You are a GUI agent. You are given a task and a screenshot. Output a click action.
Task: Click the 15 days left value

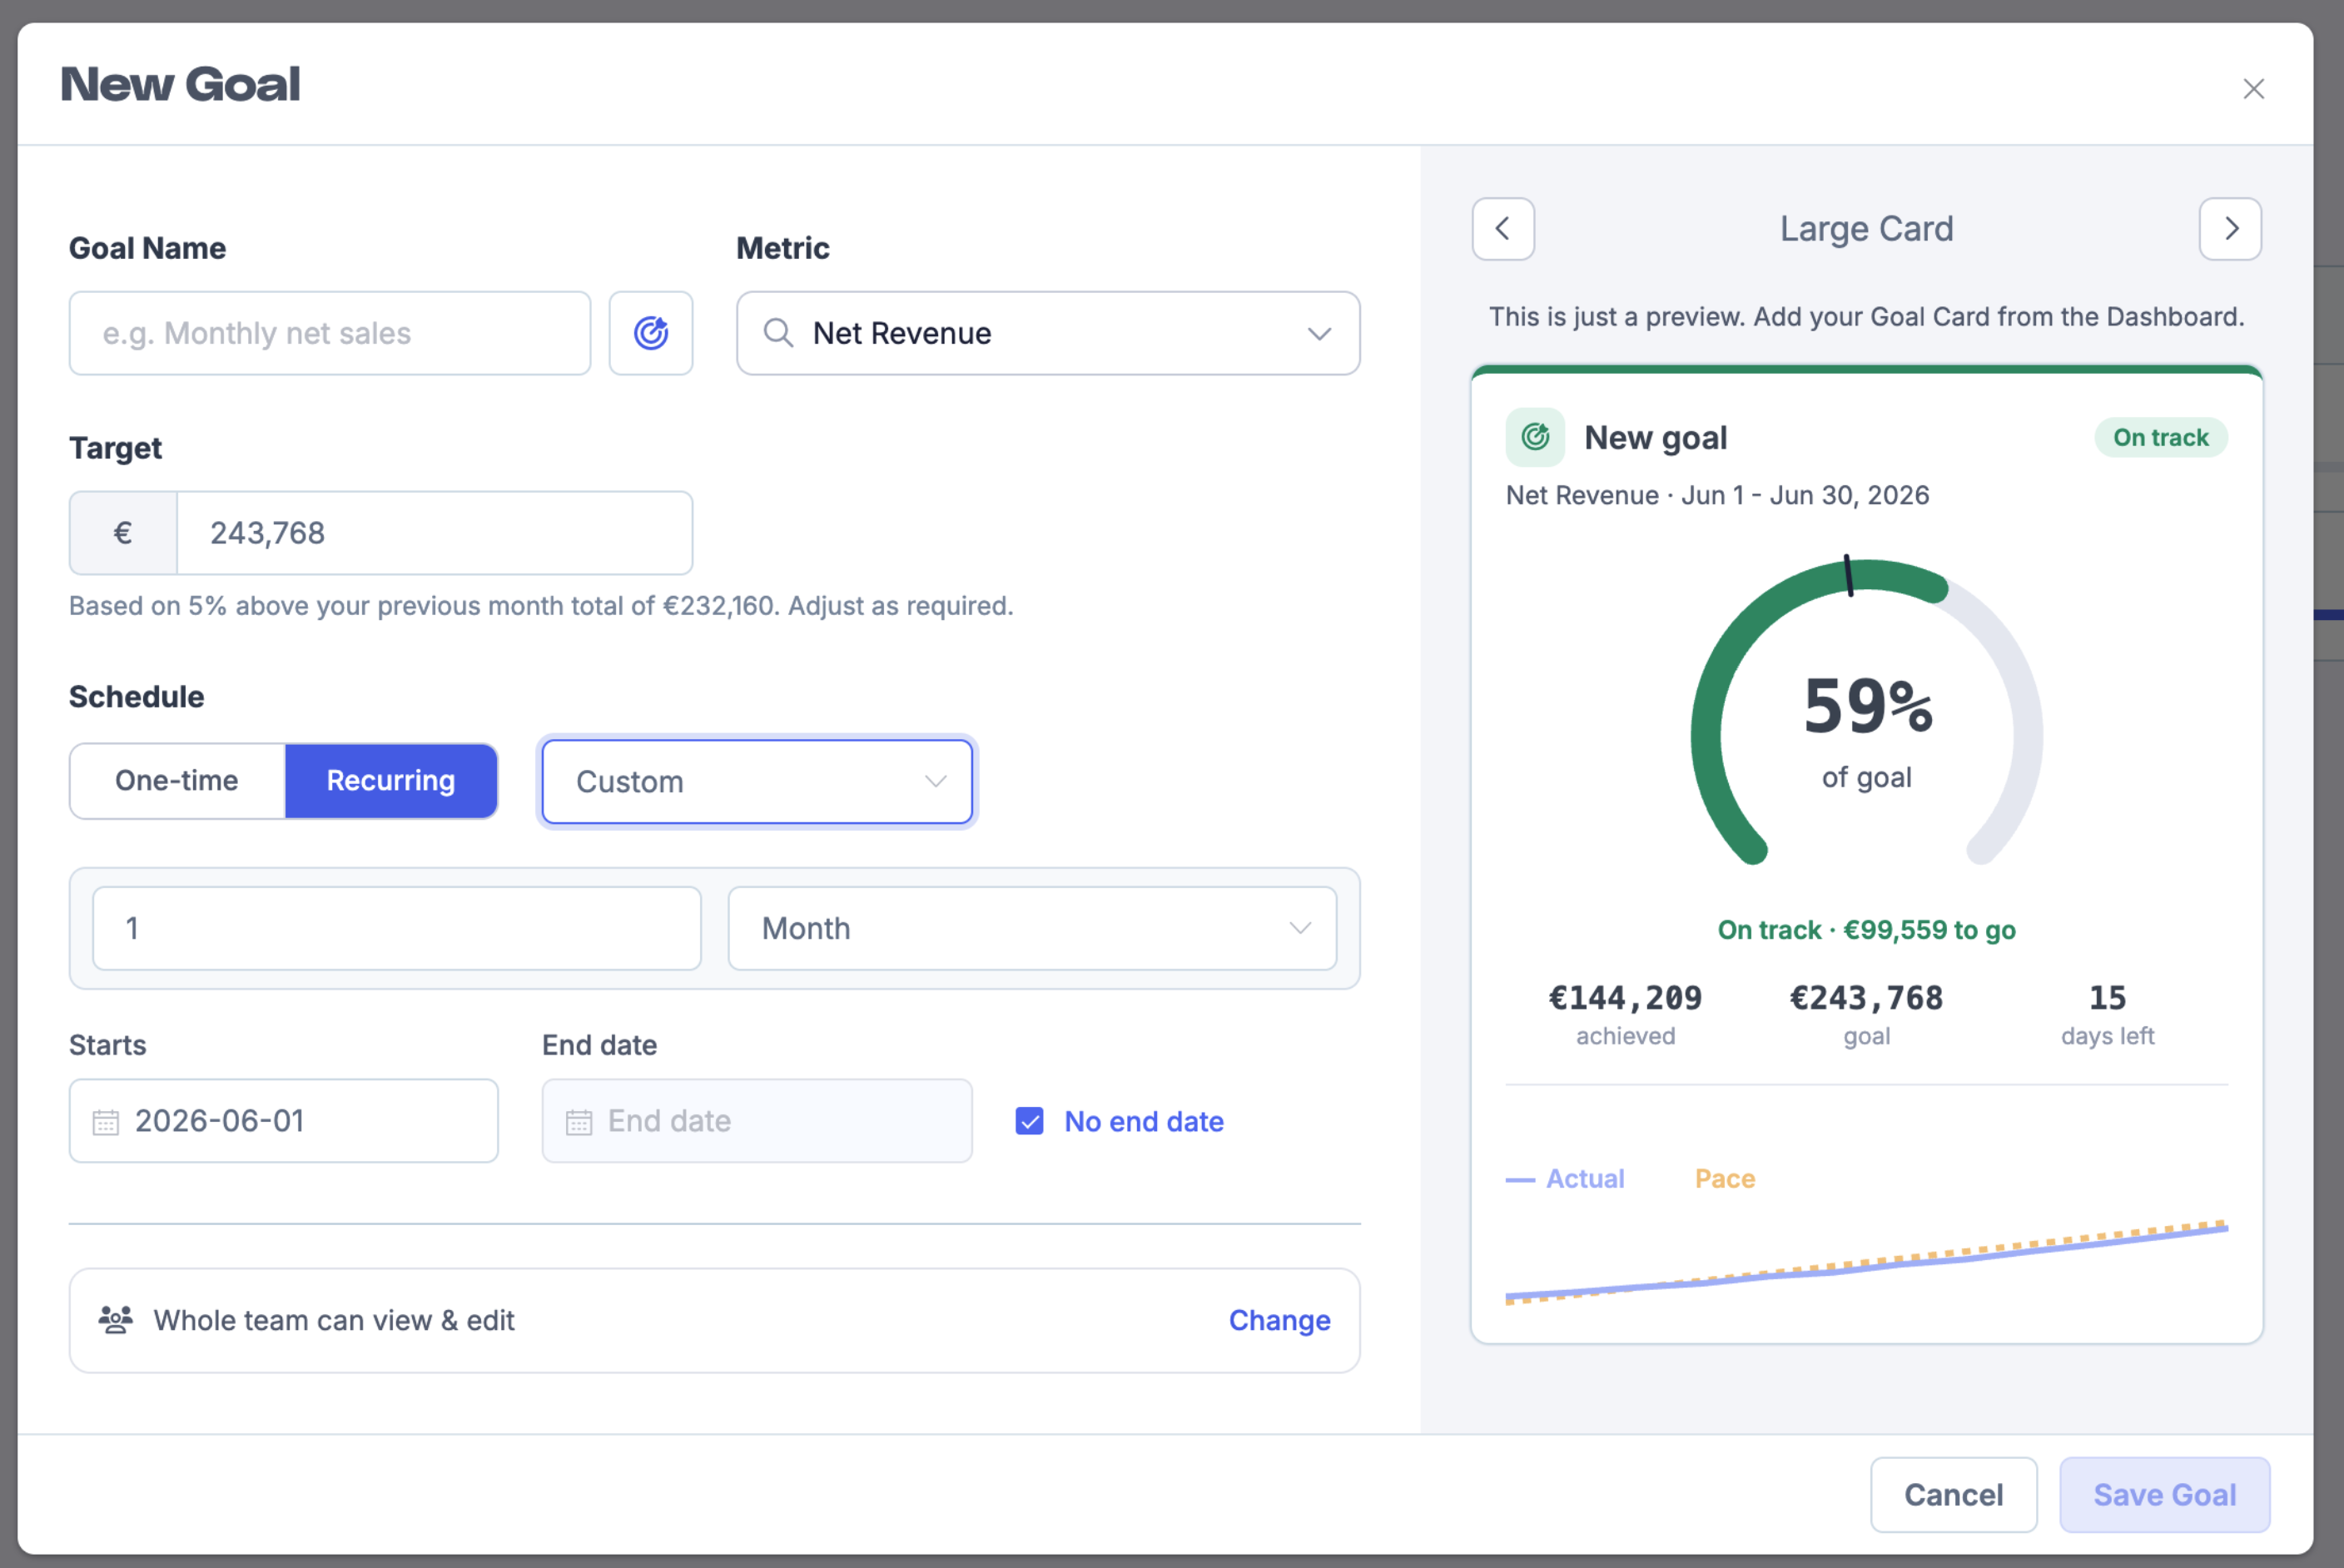coord(2107,997)
